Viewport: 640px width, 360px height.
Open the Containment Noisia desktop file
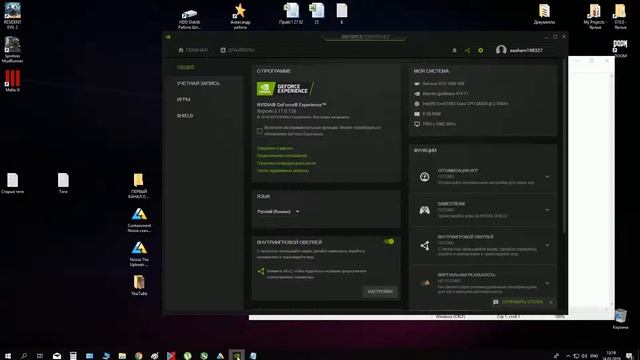tap(139, 220)
